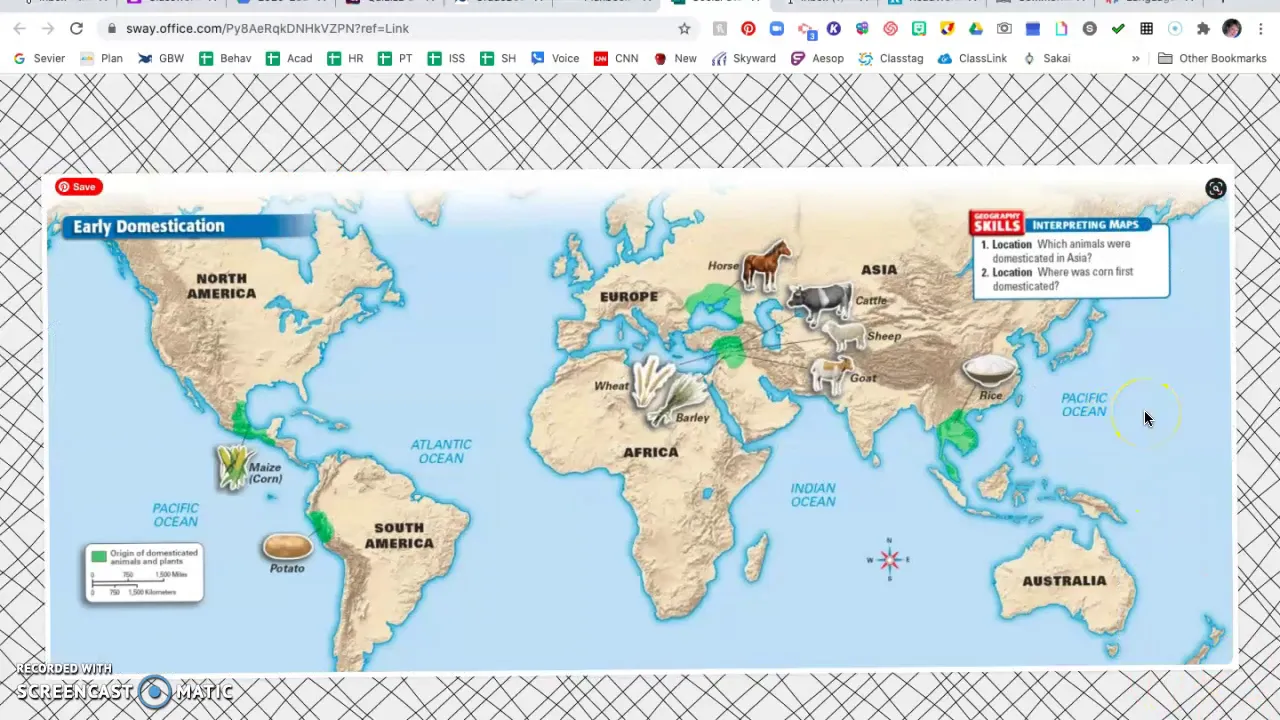The height and width of the screenshot is (720, 1280).
Task: Click the browser back arrow
Action: (20, 29)
